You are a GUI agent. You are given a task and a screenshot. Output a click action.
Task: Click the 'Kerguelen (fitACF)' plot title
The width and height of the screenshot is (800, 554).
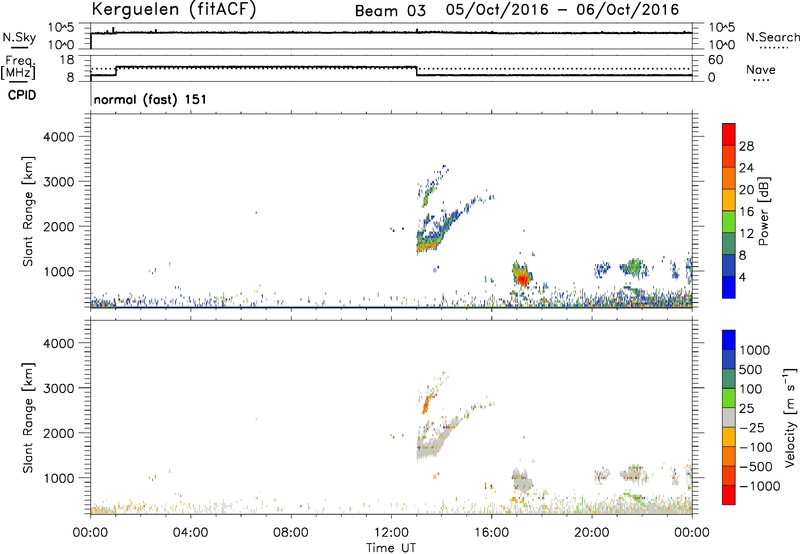click(x=173, y=9)
